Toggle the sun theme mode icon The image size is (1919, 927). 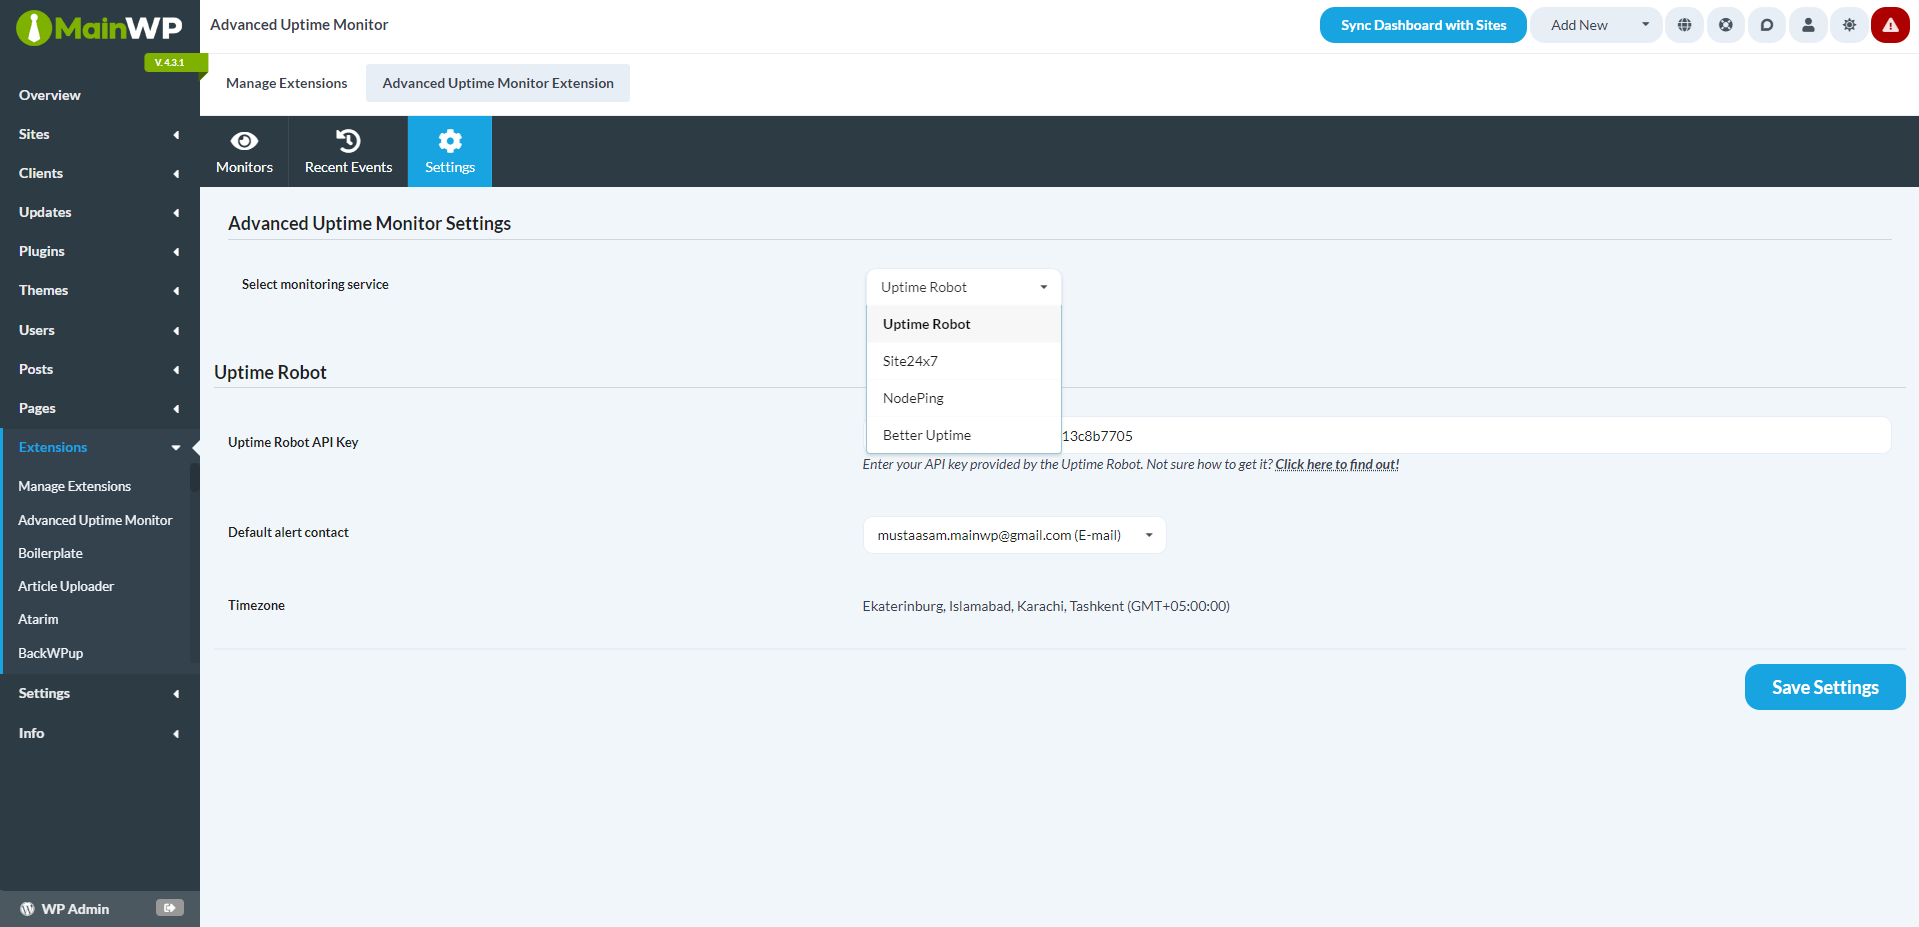point(1849,25)
